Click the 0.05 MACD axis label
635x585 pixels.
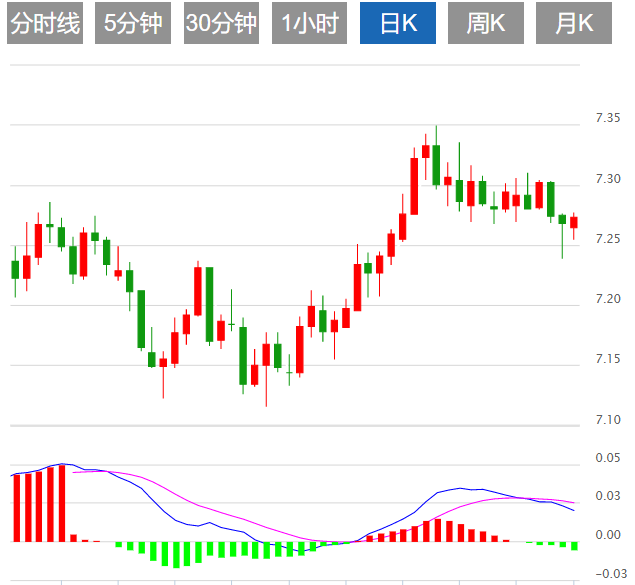pos(608,458)
